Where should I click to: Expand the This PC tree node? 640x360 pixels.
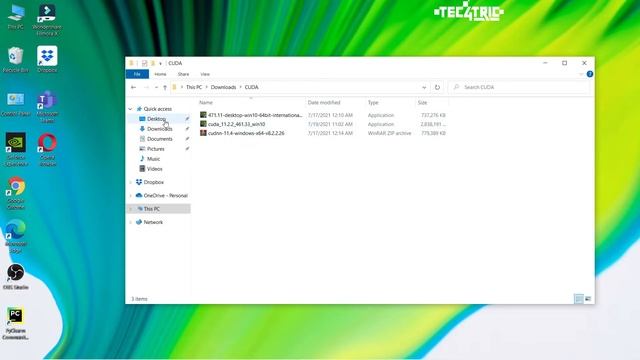[x=130, y=209]
